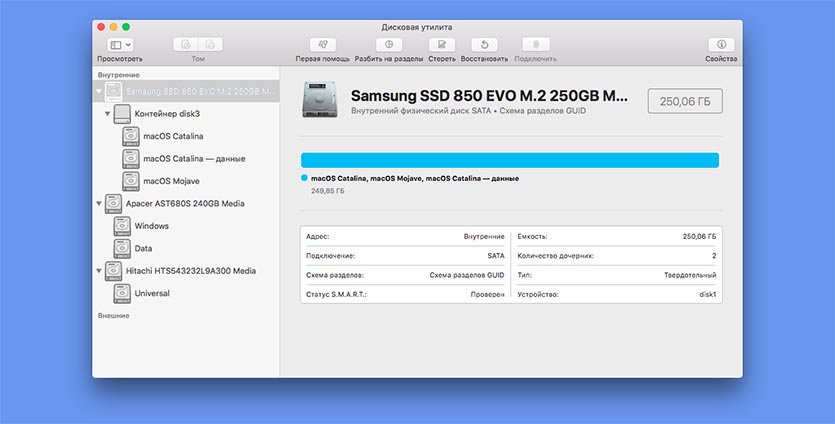
Task: Select the macOS Catalina volume row
Action: [185, 136]
